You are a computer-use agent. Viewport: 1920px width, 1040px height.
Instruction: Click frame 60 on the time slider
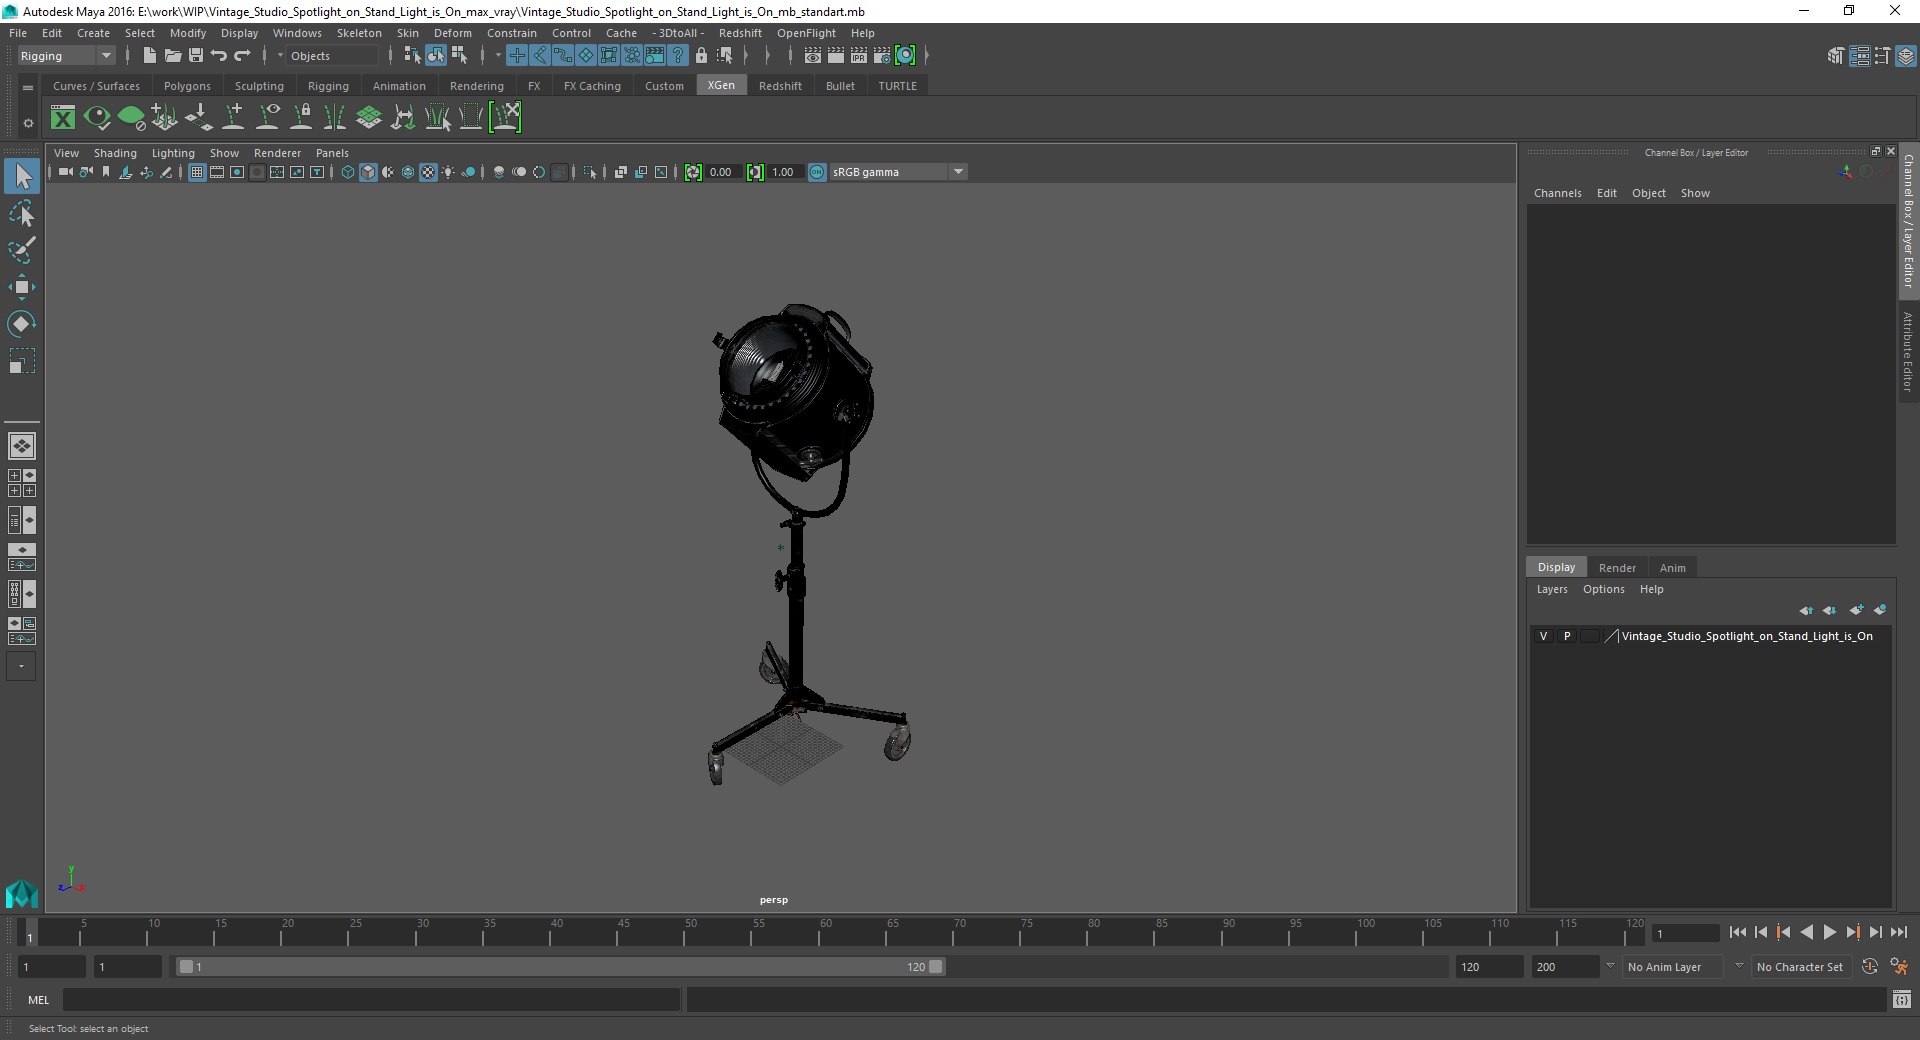[x=826, y=932]
